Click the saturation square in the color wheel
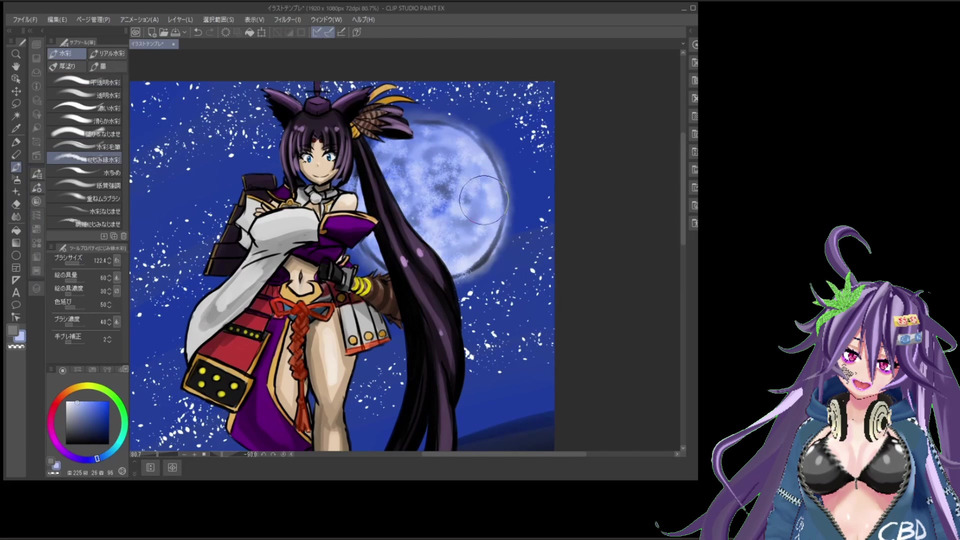Screen dimensions: 960x540 (88, 422)
